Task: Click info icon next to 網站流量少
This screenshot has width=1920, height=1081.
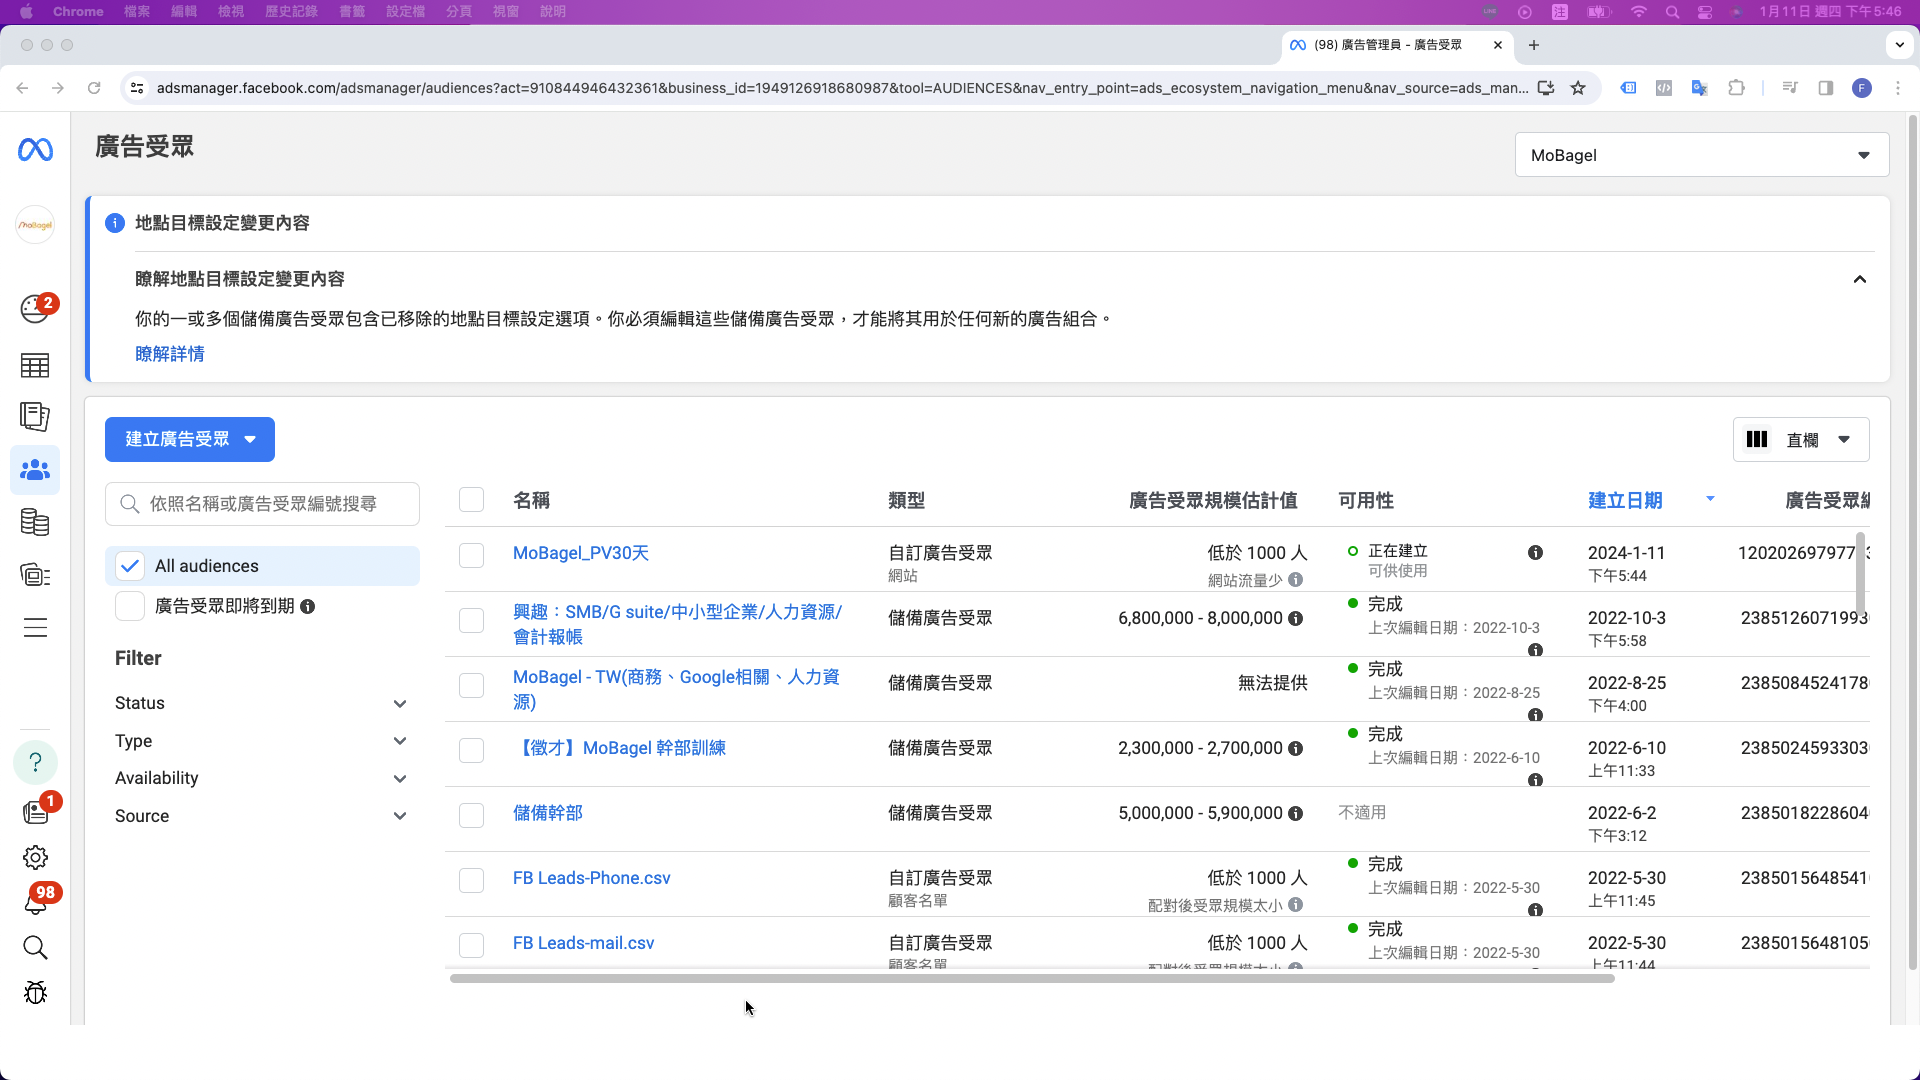Action: pos(1296,580)
